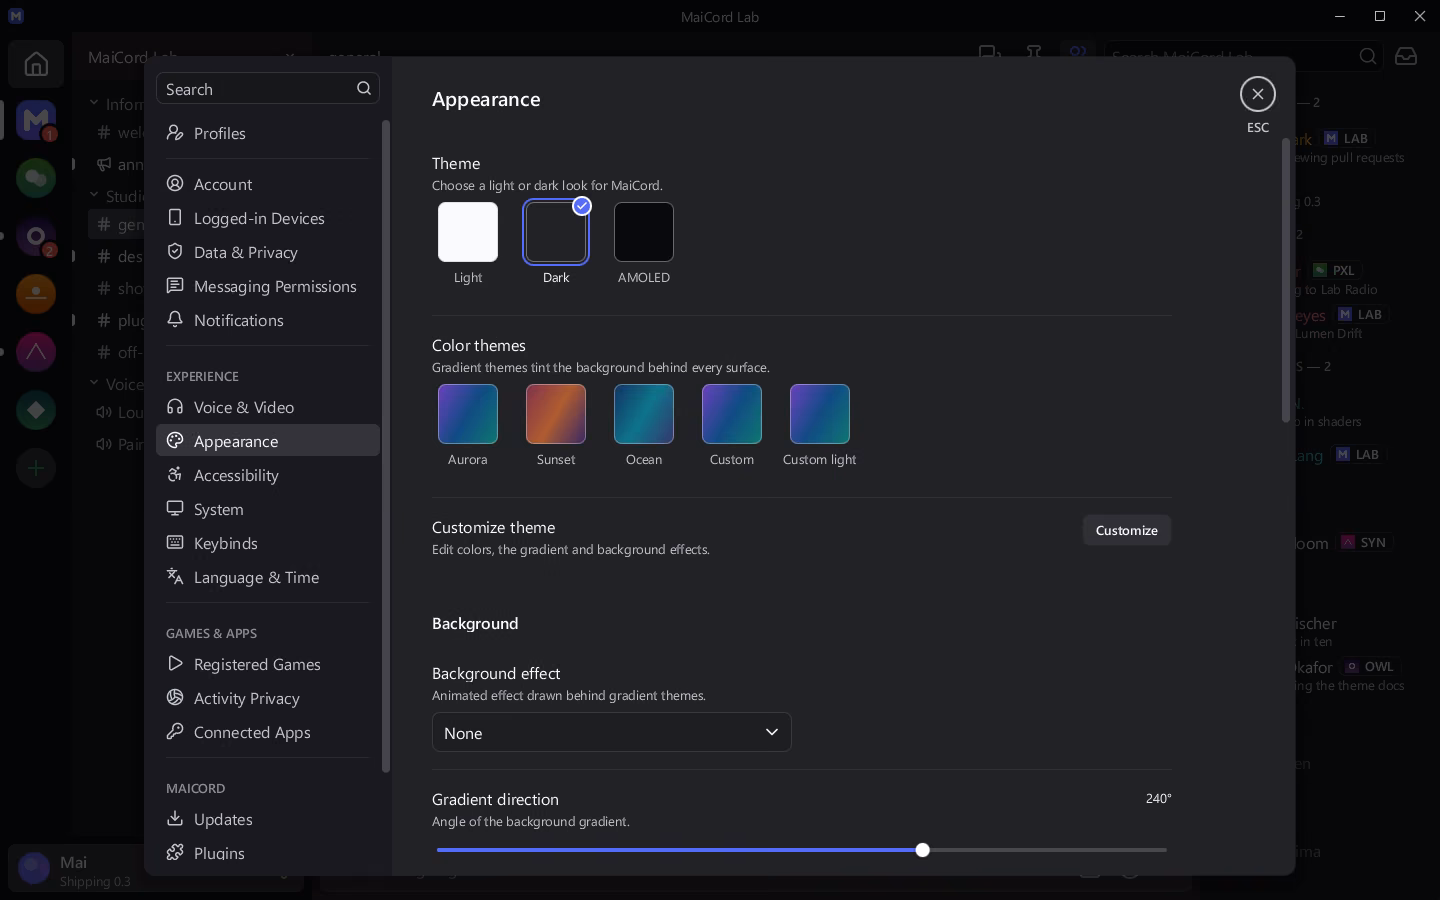
Task: Open Data & Privacy settings
Action: (268, 252)
